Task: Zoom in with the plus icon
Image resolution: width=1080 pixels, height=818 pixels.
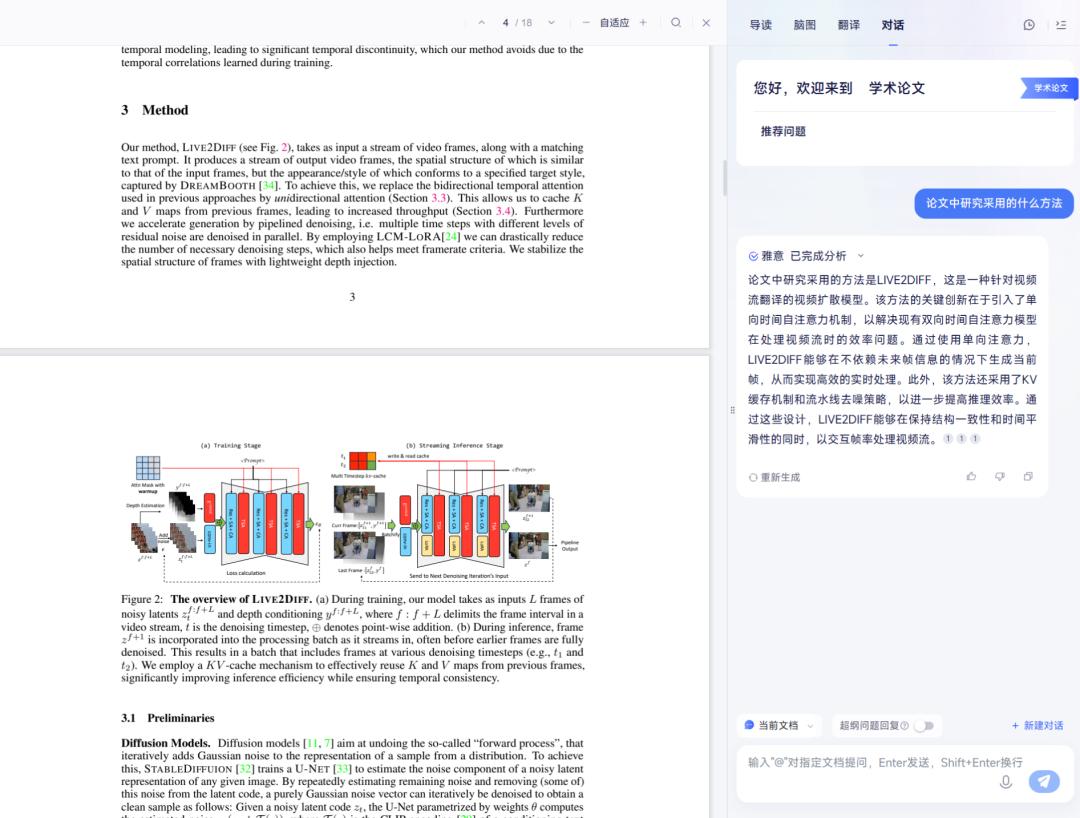Action: point(643,23)
